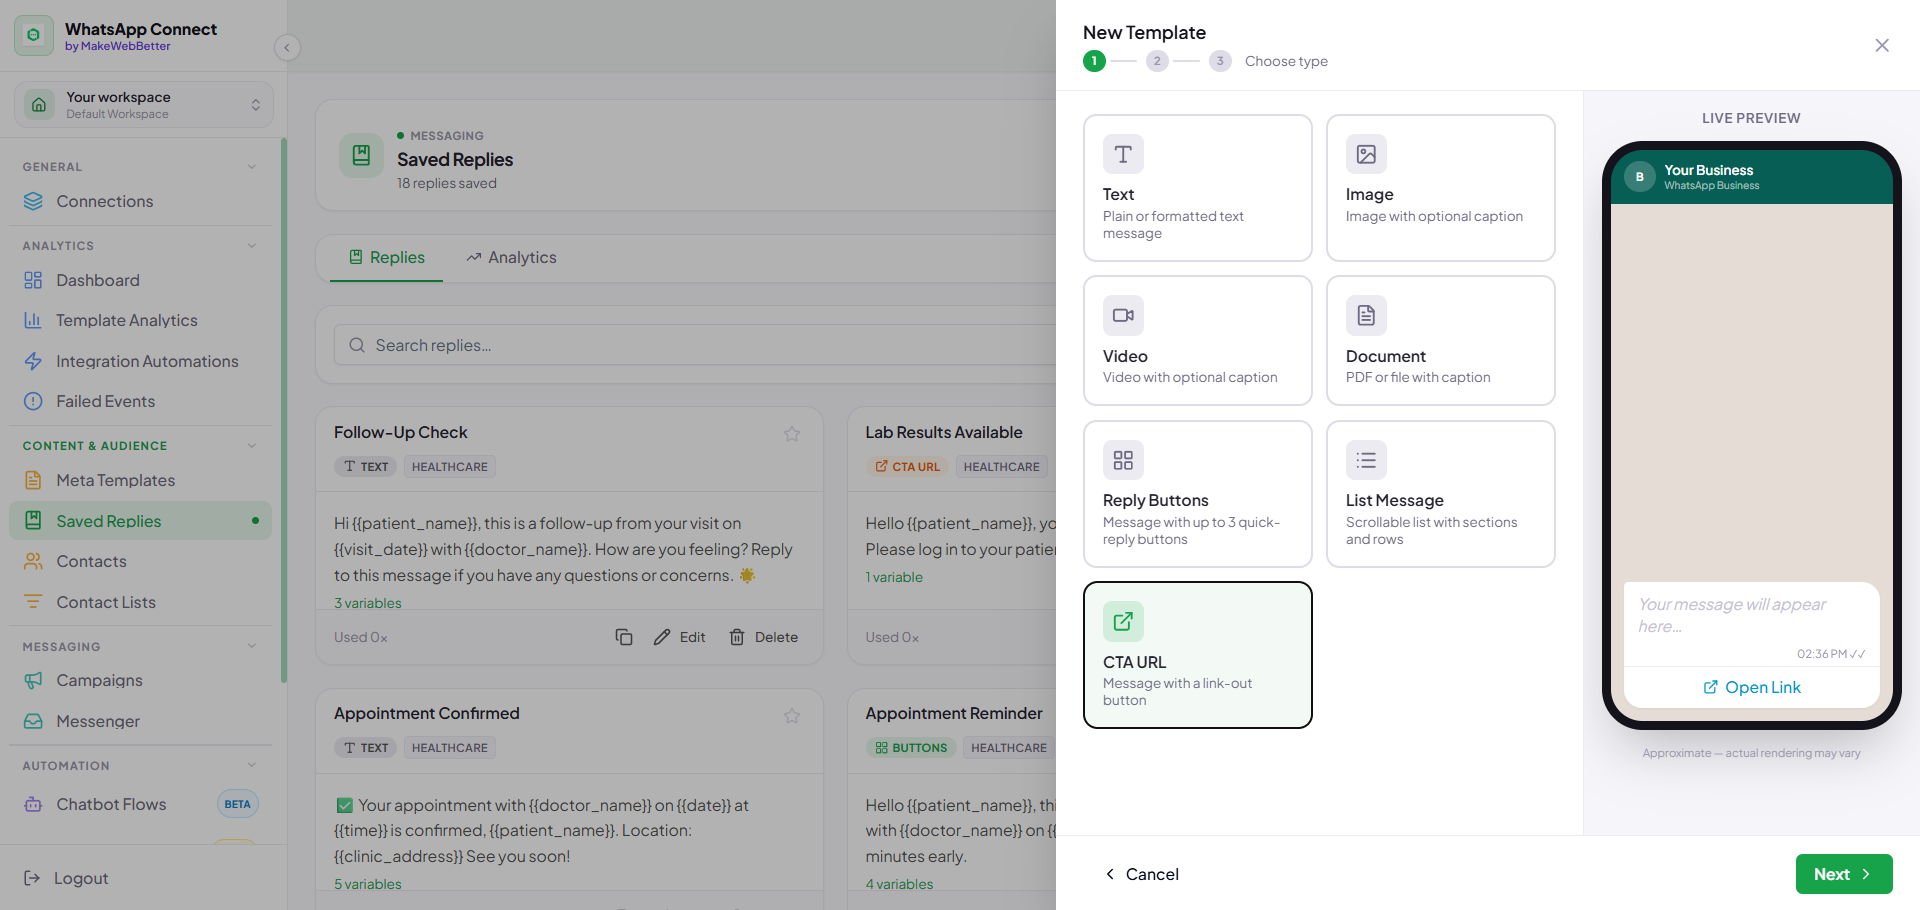Collapse the Content & Audience section
The height and width of the screenshot is (910, 1920).
[x=252, y=446]
